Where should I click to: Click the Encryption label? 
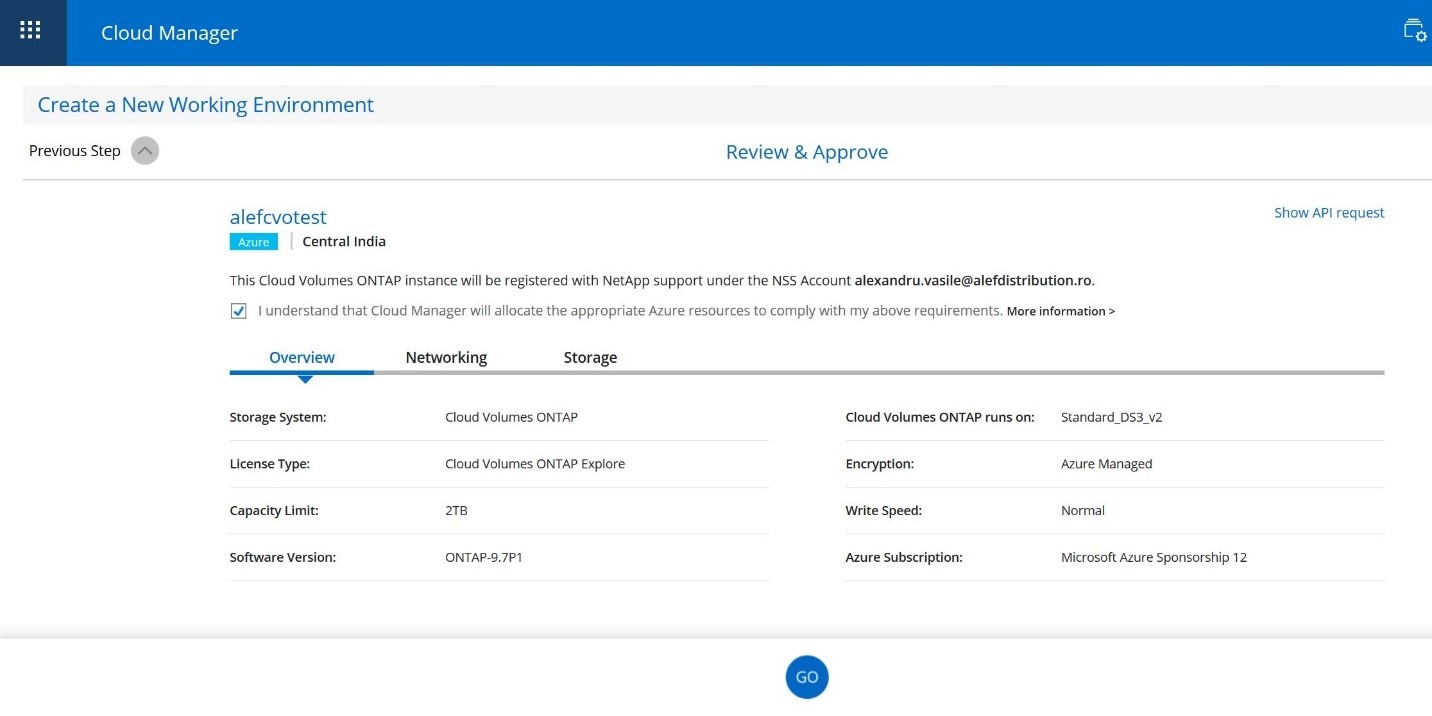click(x=880, y=464)
